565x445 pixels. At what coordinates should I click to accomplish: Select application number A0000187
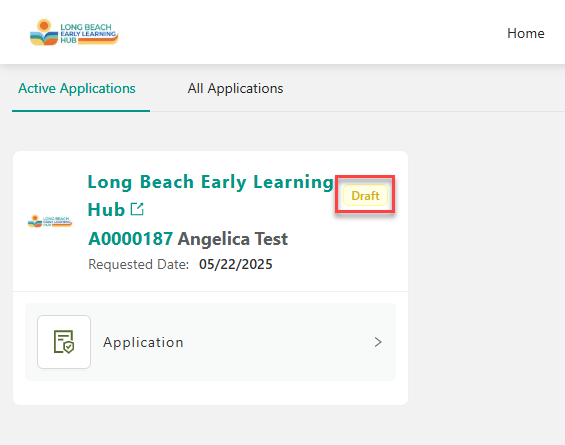[130, 239]
